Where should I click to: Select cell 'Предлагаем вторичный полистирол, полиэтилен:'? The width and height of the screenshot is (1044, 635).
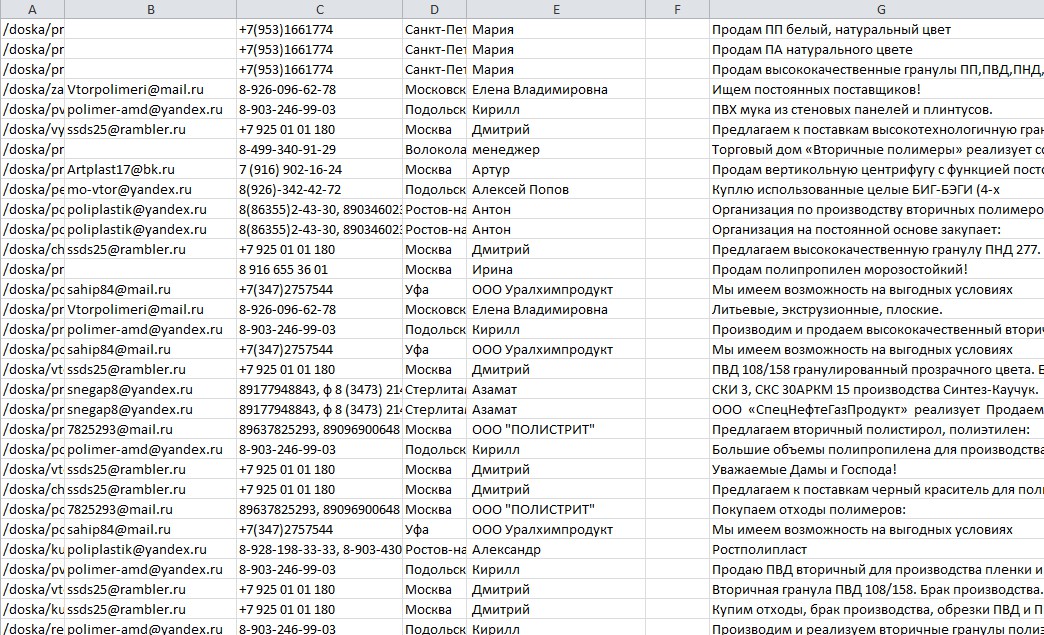(x=877, y=429)
